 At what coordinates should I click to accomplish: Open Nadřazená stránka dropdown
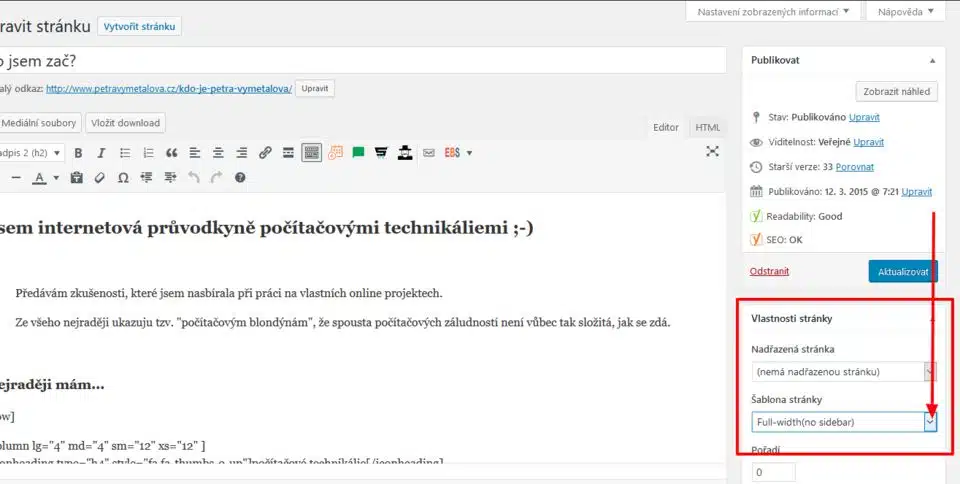click(x=844, y=371)
